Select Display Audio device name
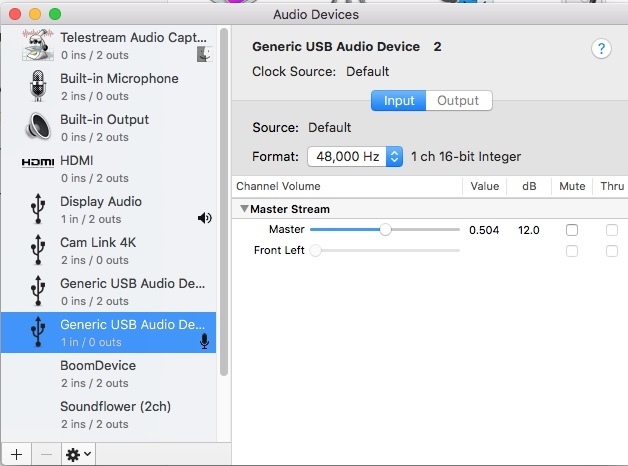Viewport: 628px width, 466px height. 101,201
